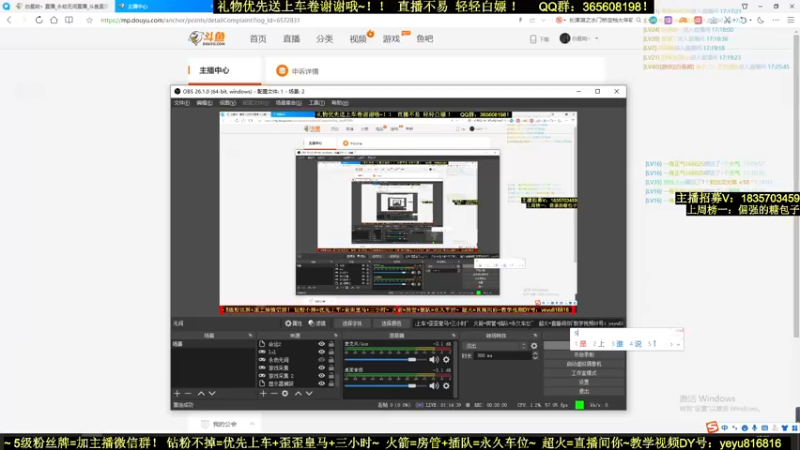This screenshot has width=800, height=450.
Task: Adjust the transition duration spinner arrows
Action: pyautogui.click(x=535, y=356)
